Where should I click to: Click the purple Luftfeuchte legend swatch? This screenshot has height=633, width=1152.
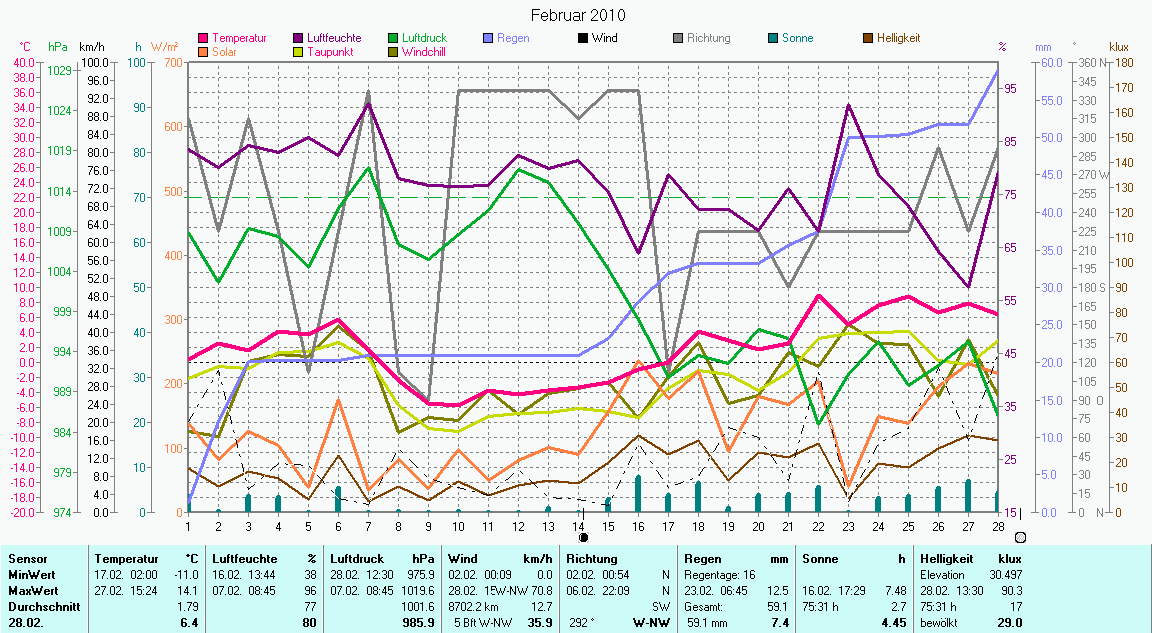(x=298, y=39)
